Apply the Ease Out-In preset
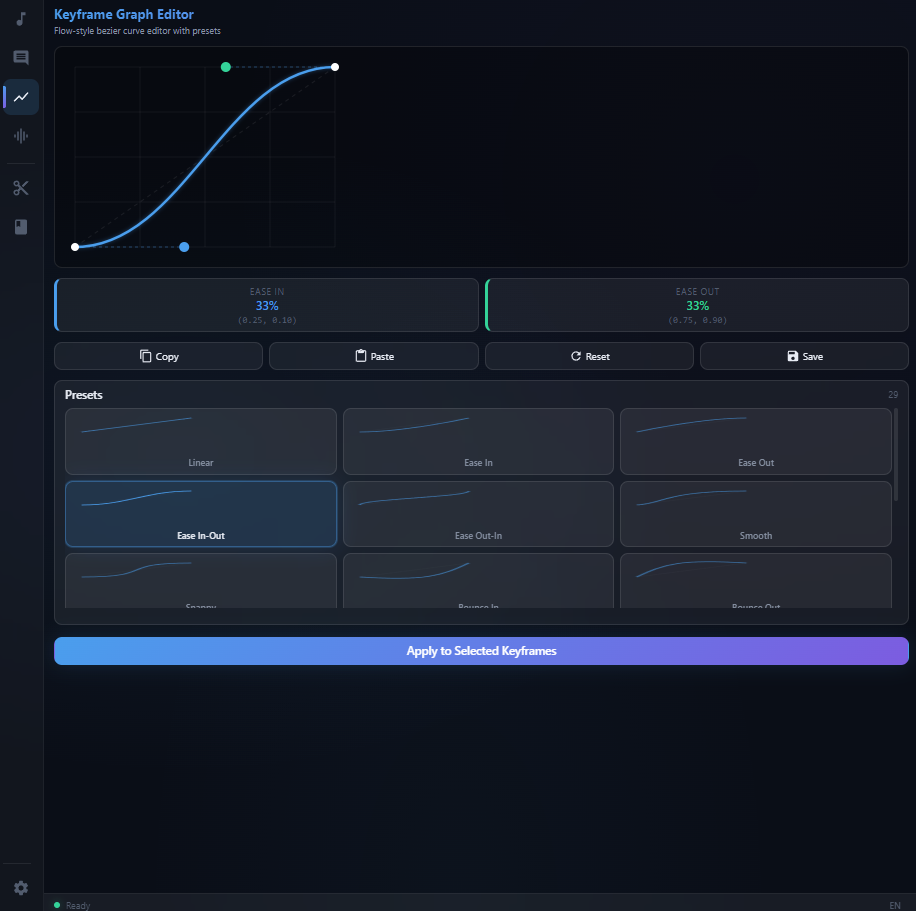The height and width of the screenshot is (911, 916). 478,514
